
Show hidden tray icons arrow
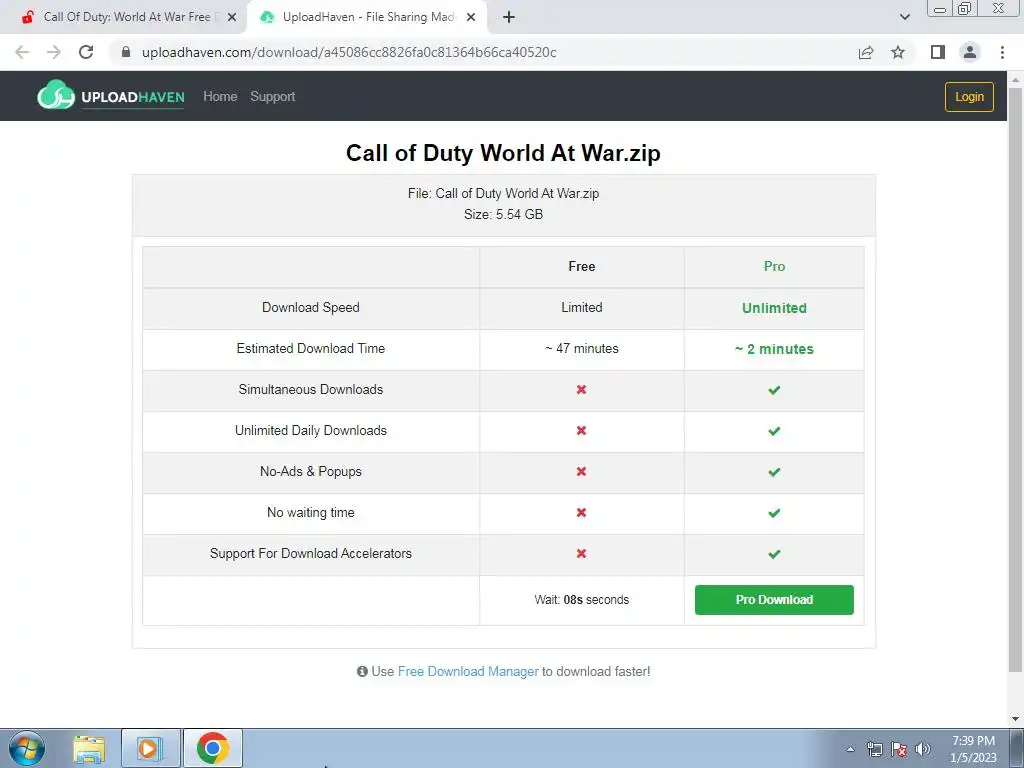click(850, 749)
